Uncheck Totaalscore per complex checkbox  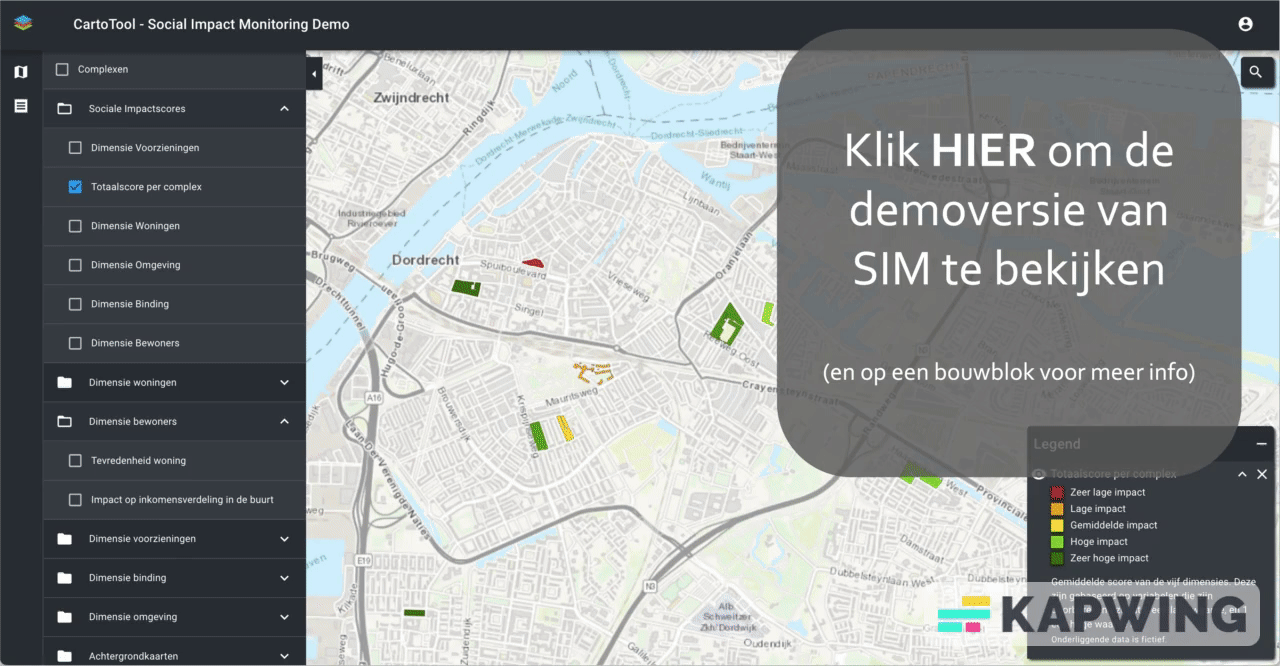coord(75,187)
